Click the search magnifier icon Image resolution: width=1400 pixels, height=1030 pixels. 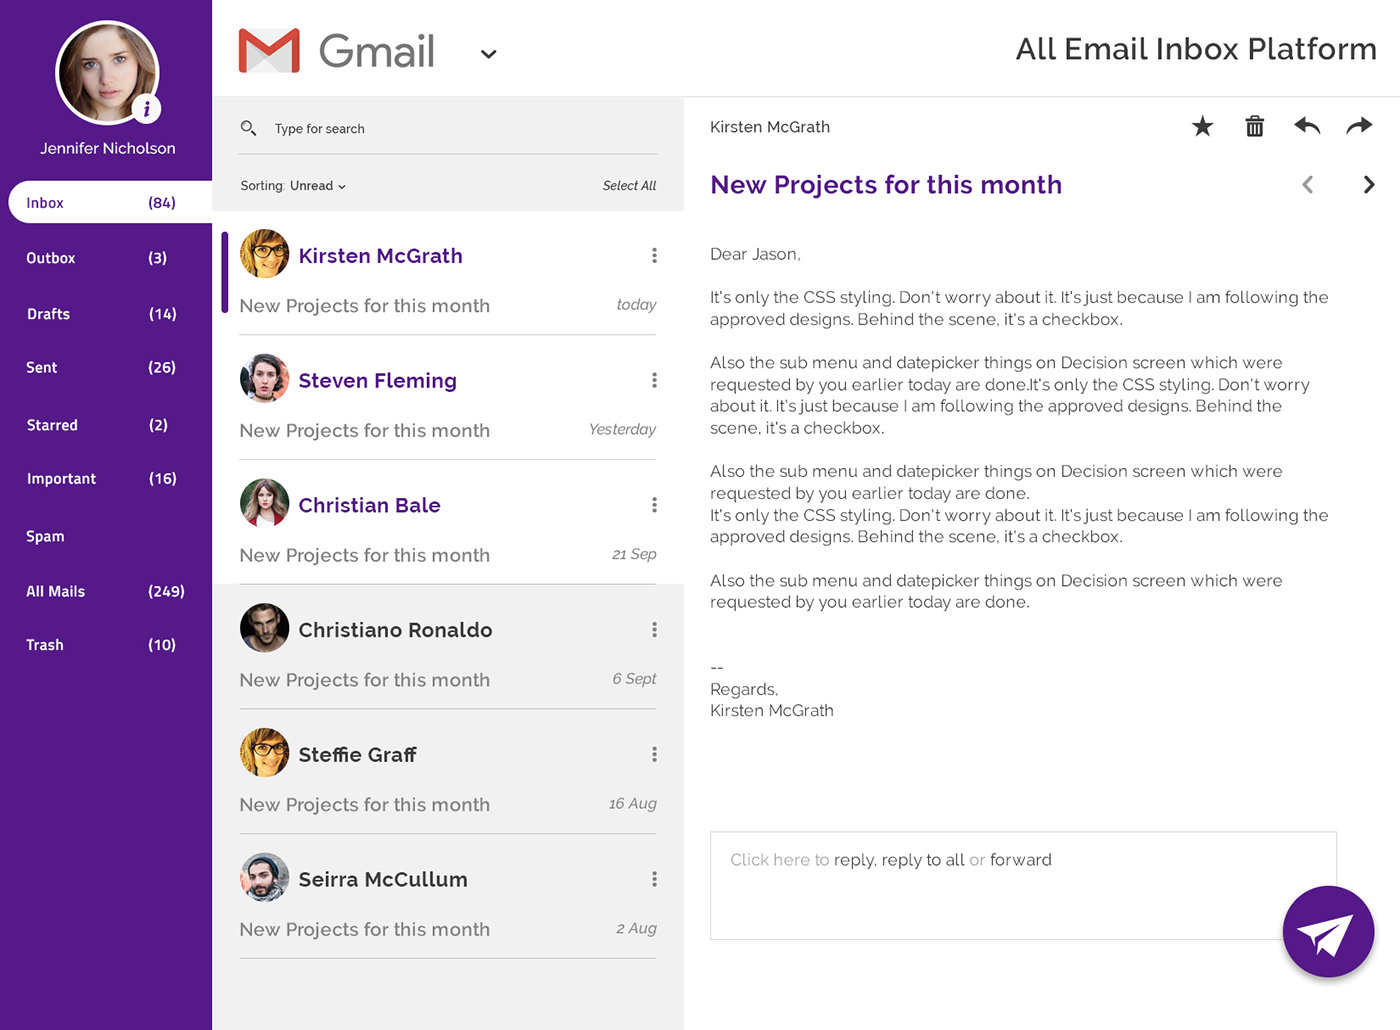pyautogui.click(x=248, y=128)
